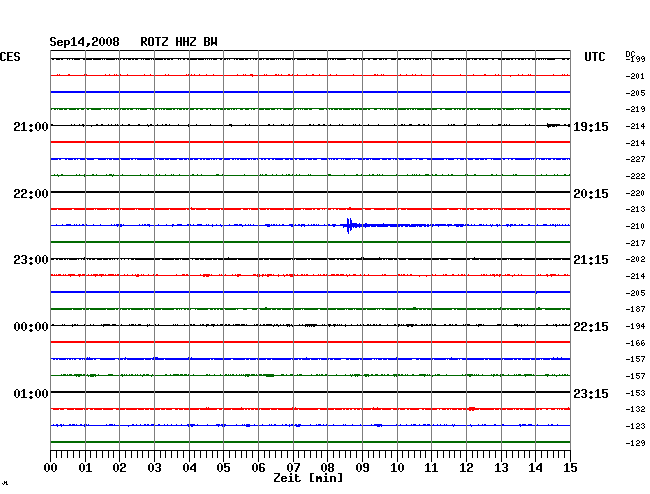Select minute tick label "14"
Screen dimensions: 650x494
point(535,468)
